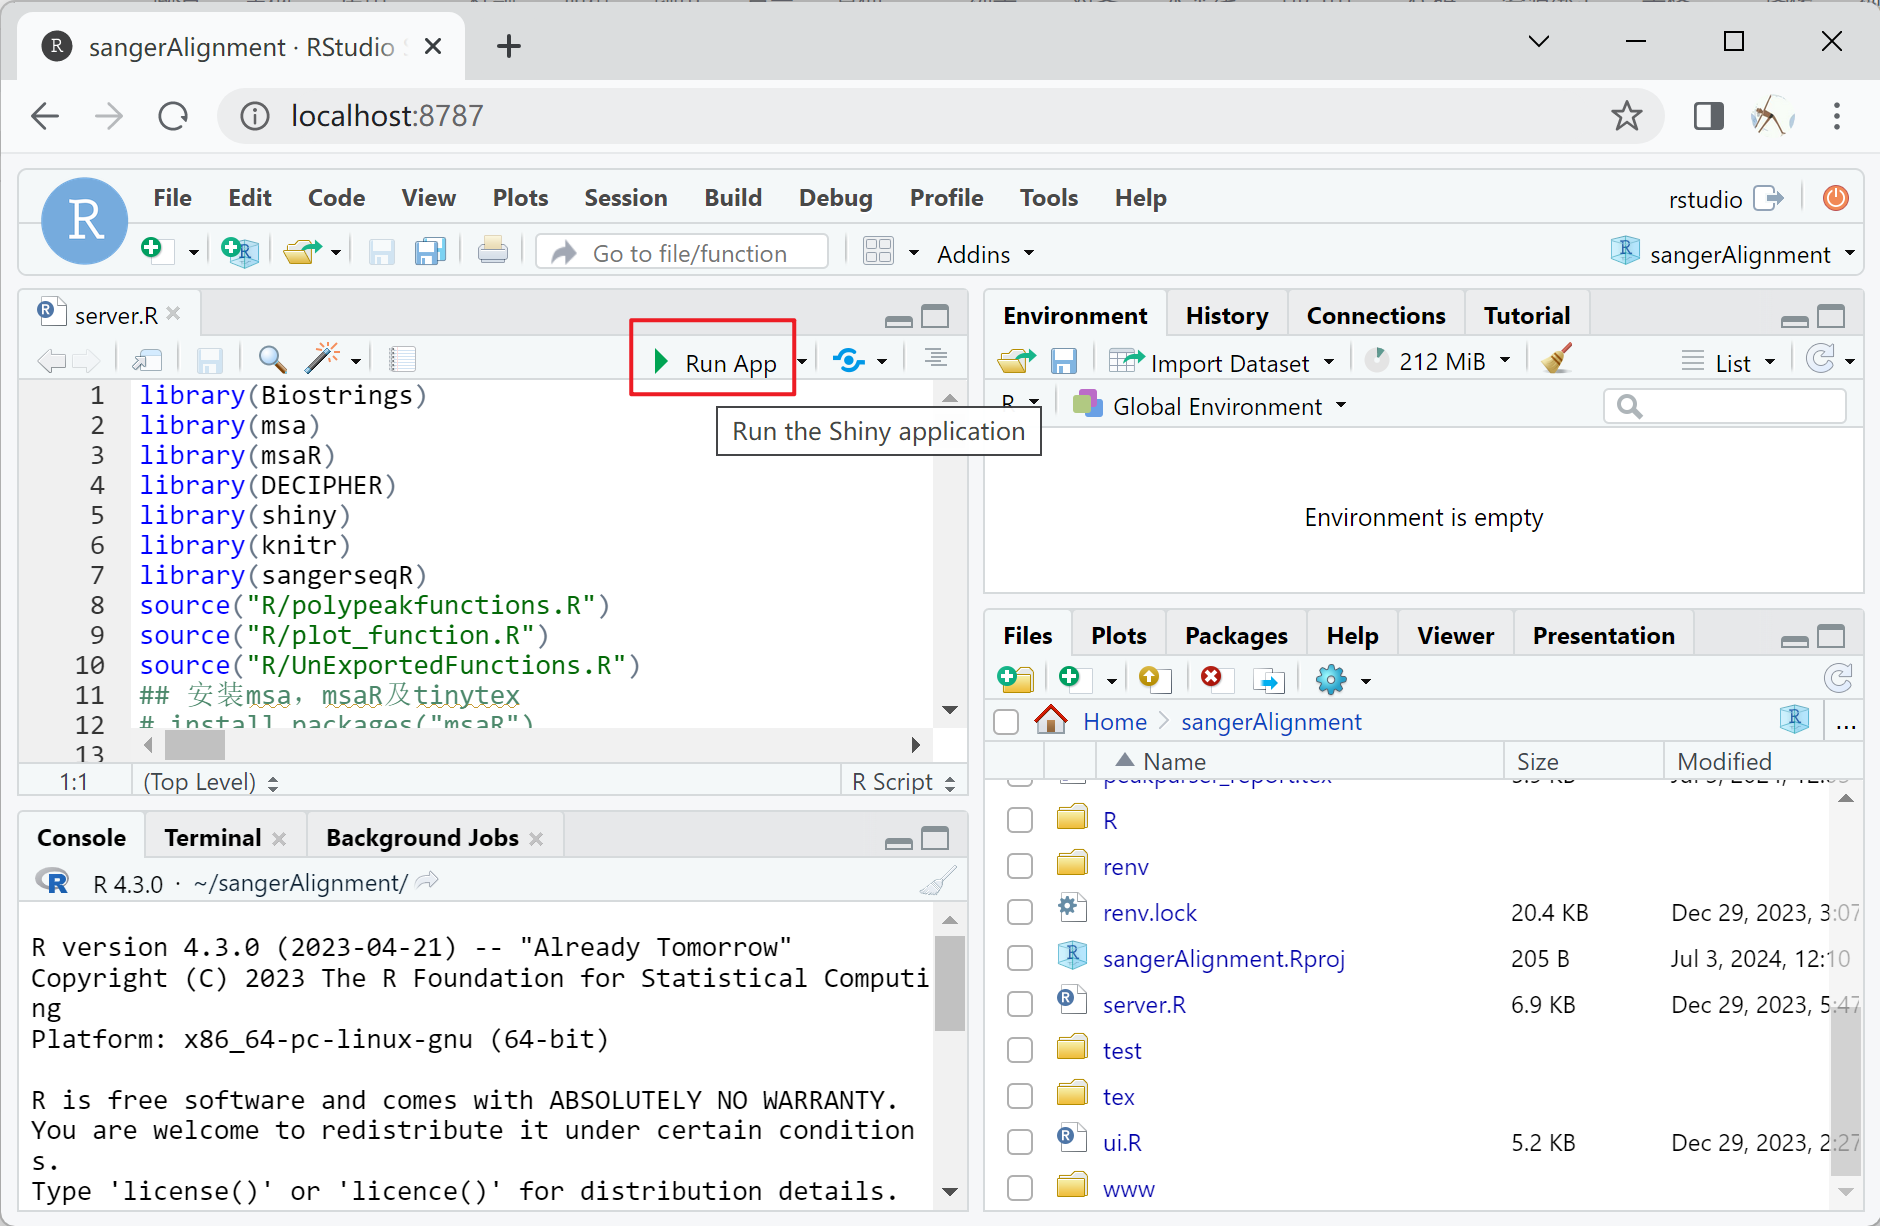Open Find/Replace in the source editor
The height and width of the screenshot is (1226, 1880).
[270, 359]
